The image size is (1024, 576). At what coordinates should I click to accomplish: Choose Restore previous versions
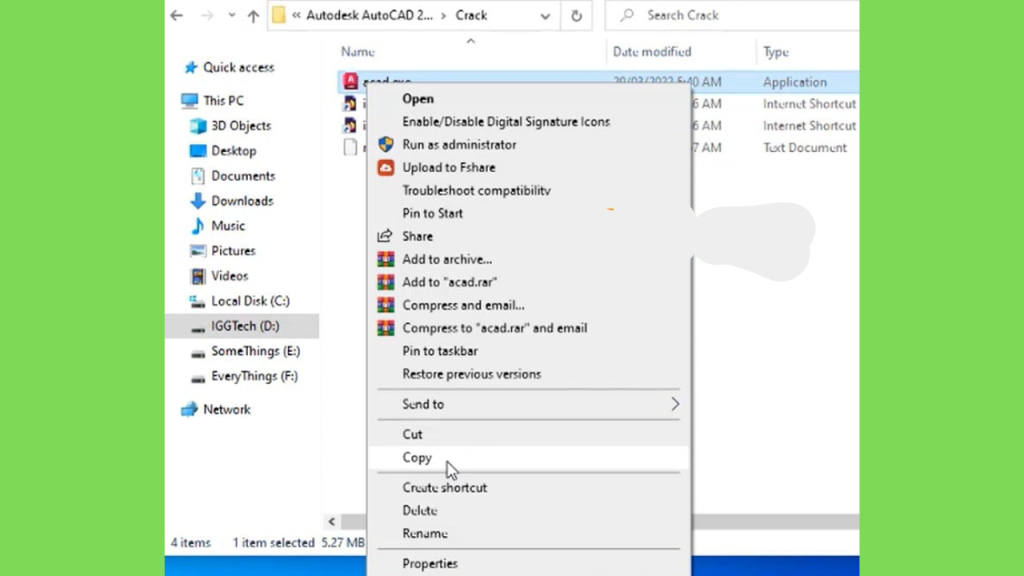point(528,374)
